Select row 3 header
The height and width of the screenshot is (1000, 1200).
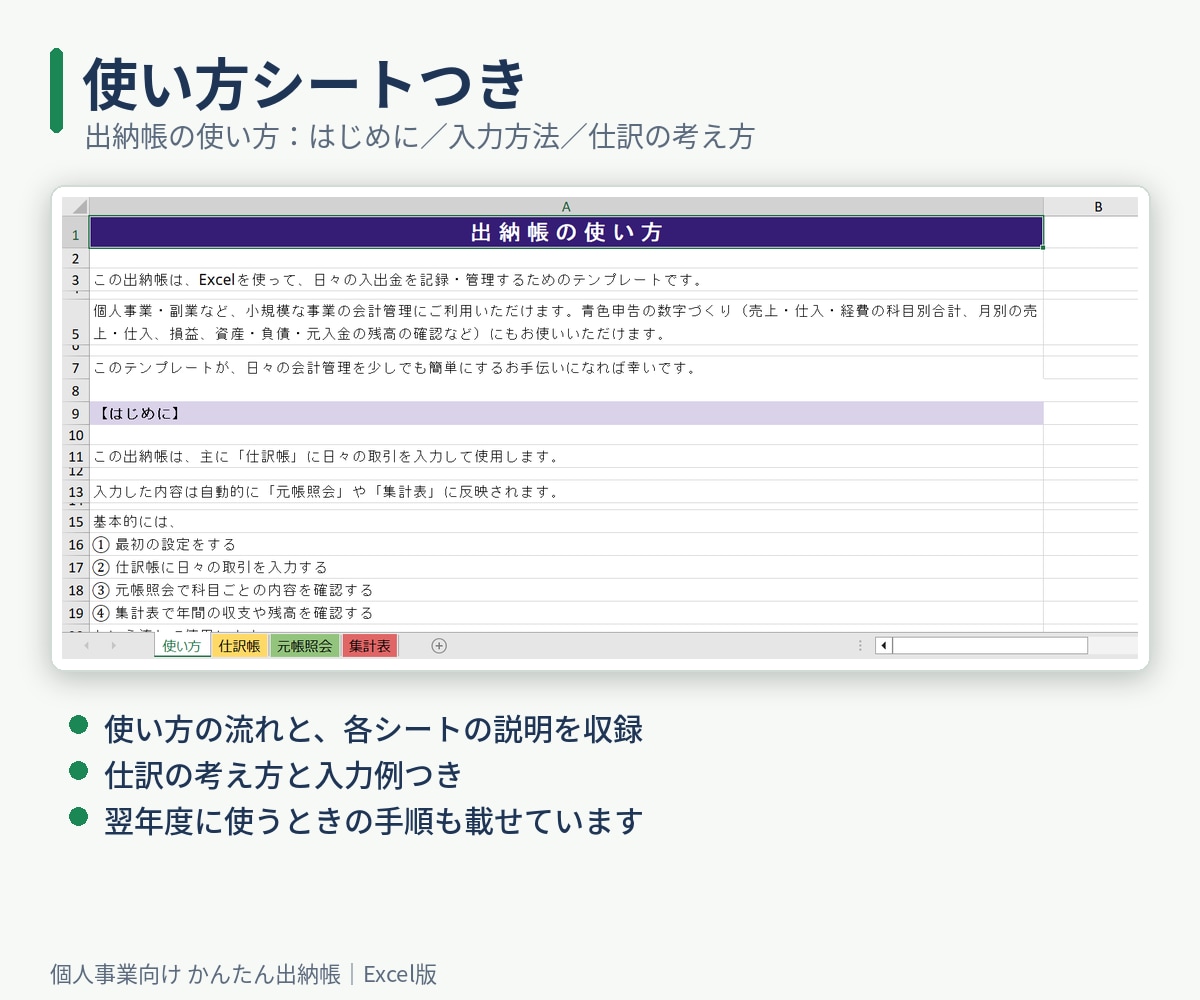(x=76, y=279)
